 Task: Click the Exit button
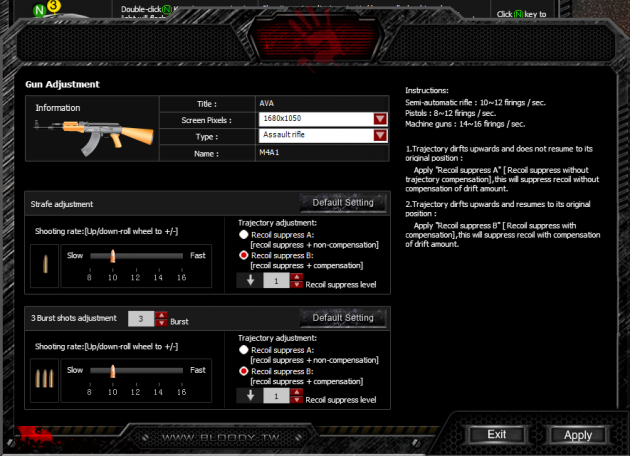[496, 435]
